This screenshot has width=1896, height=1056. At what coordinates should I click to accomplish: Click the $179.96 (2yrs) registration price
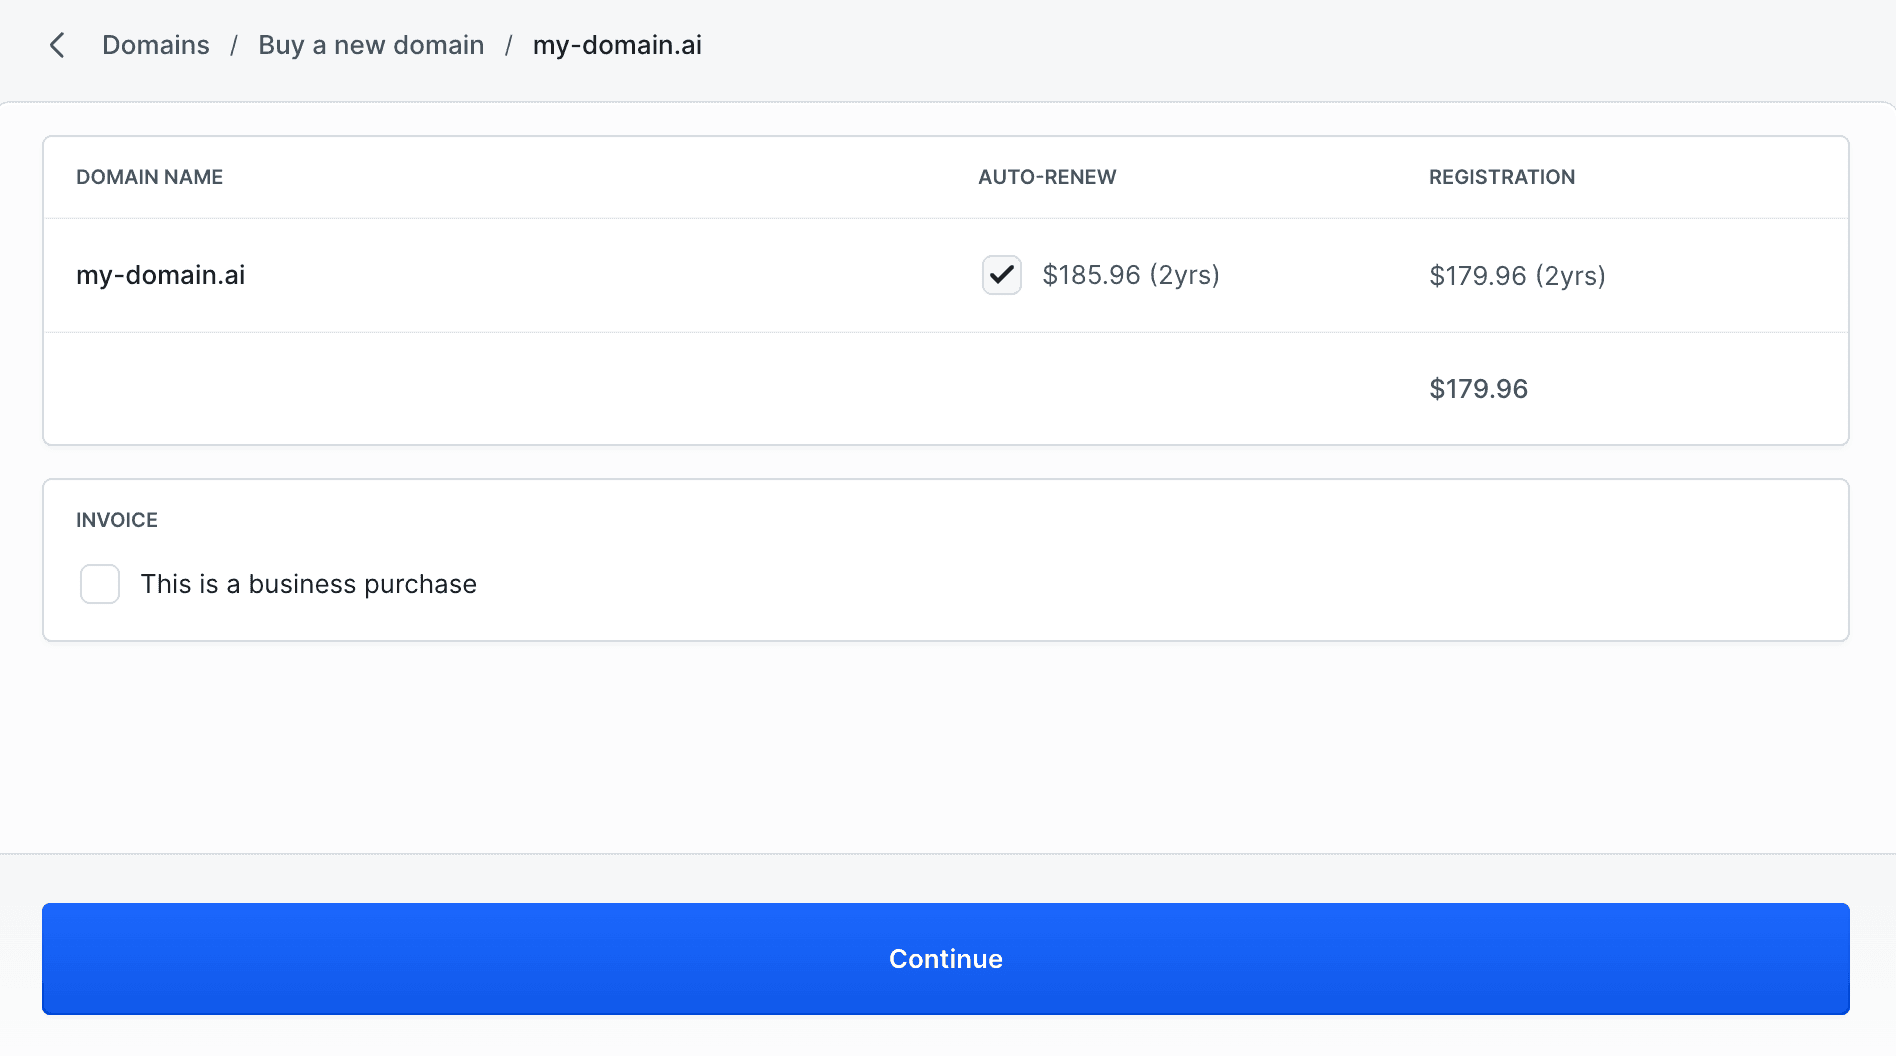coord(1517,276)
